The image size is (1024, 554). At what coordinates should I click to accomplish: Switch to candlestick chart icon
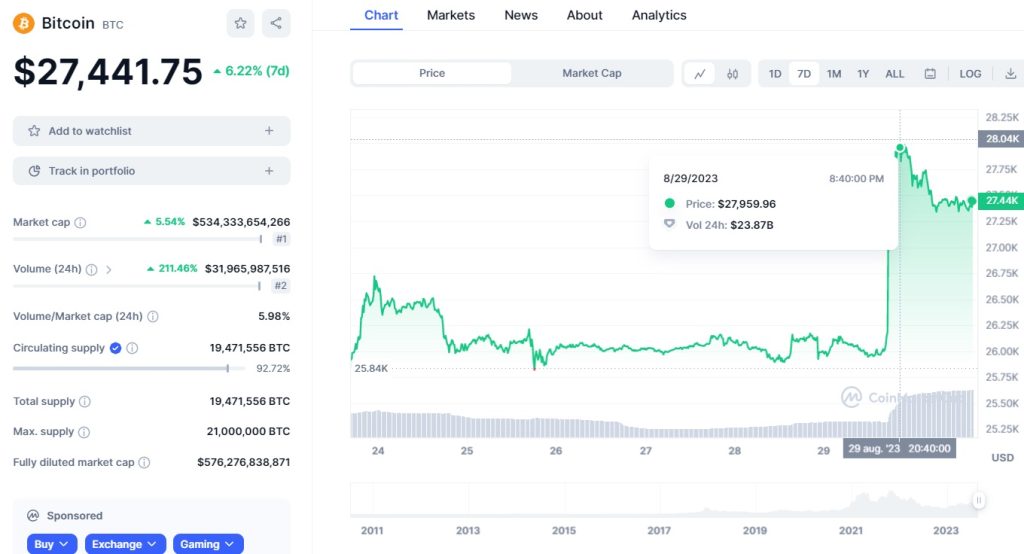tap(733, 74)
